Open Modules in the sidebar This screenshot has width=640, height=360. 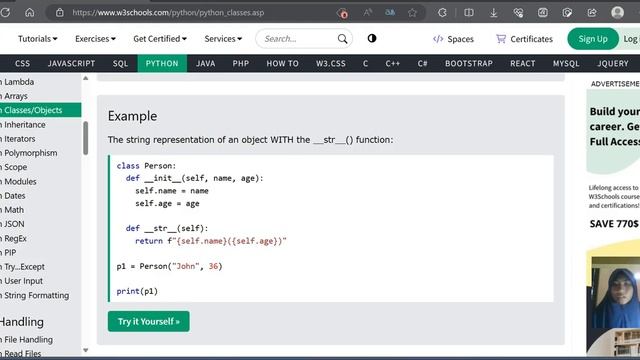(40, 181)
